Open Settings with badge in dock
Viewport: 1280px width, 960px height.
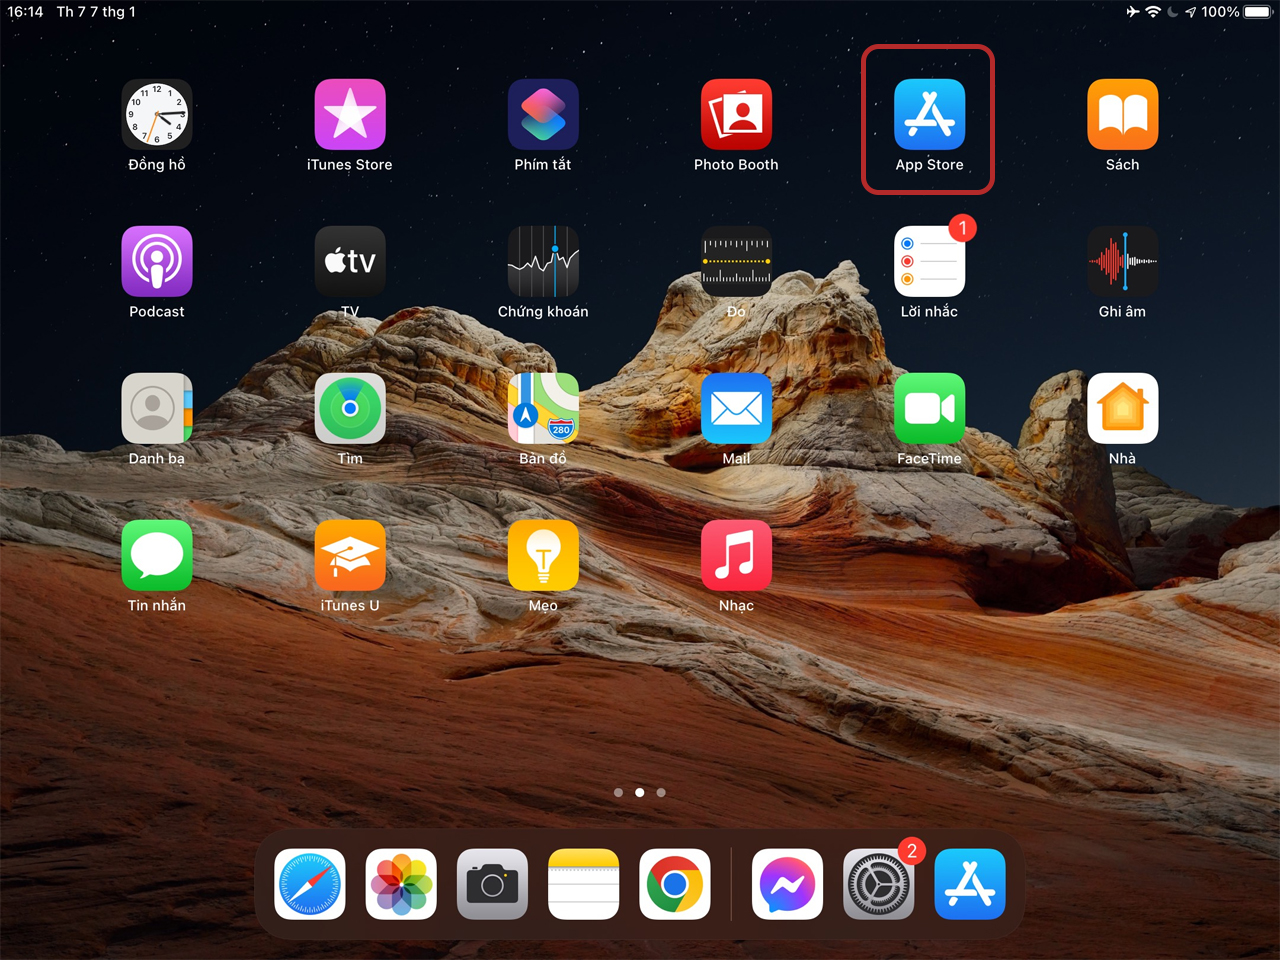point(878,884)
